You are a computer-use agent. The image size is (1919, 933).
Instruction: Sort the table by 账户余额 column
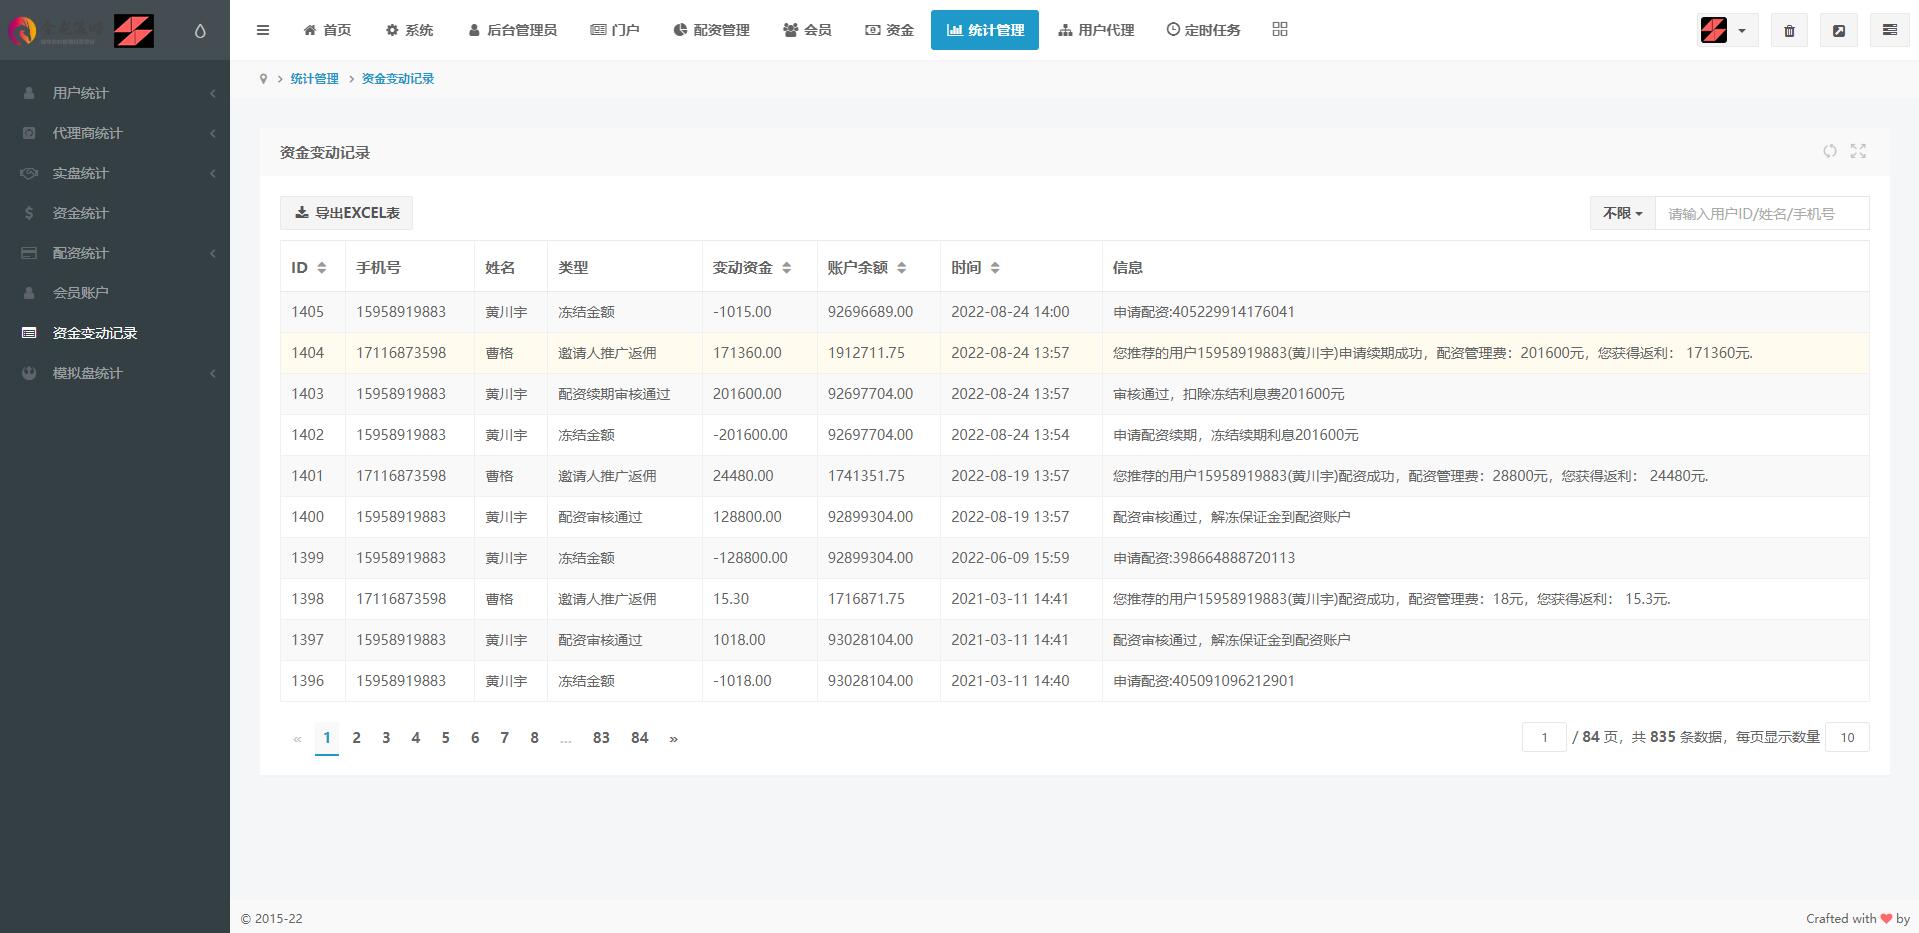click(901, 267)
